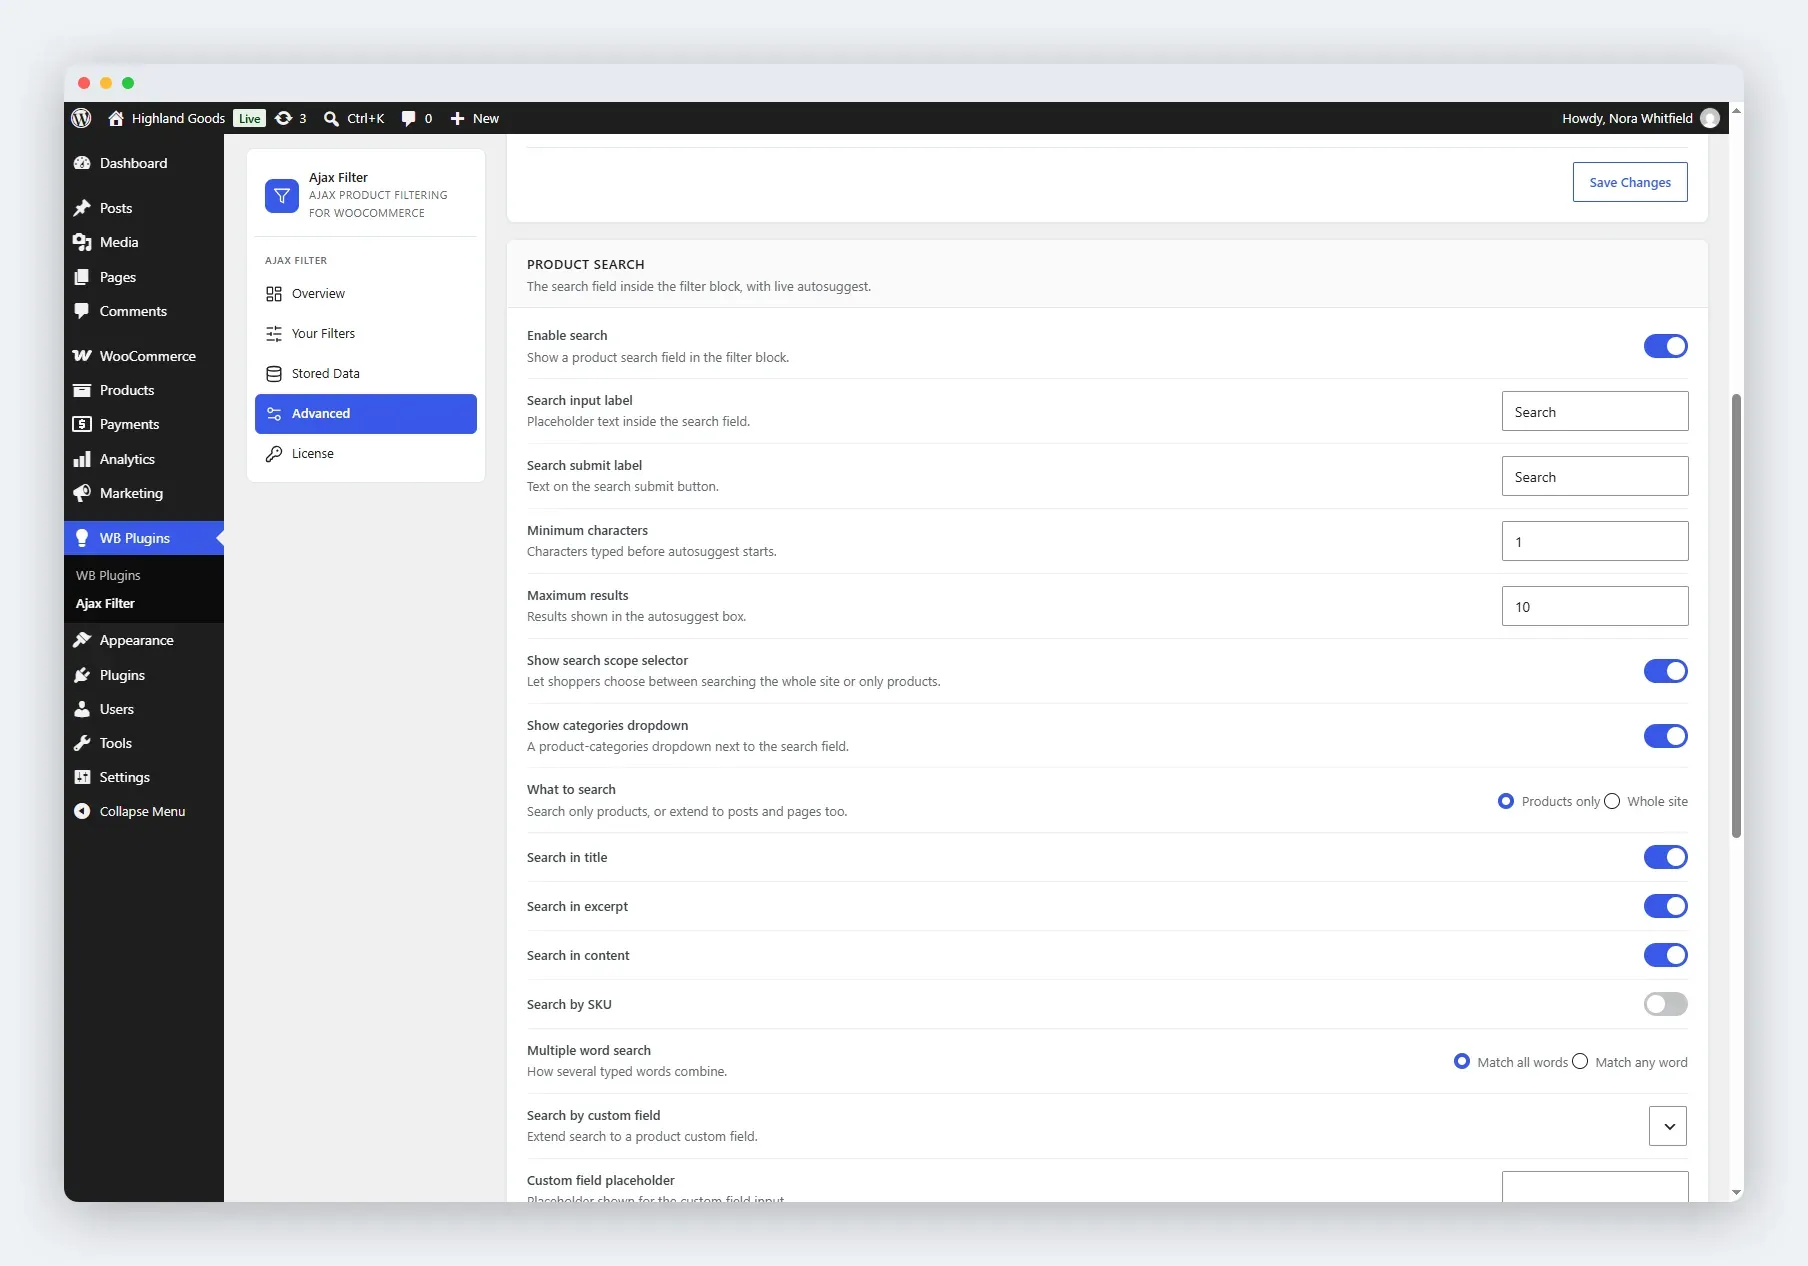The width and height of the screenshot is (1808, 1266).
Task: Open the WordPress logo menu
Action: click(x=82, y=118)
